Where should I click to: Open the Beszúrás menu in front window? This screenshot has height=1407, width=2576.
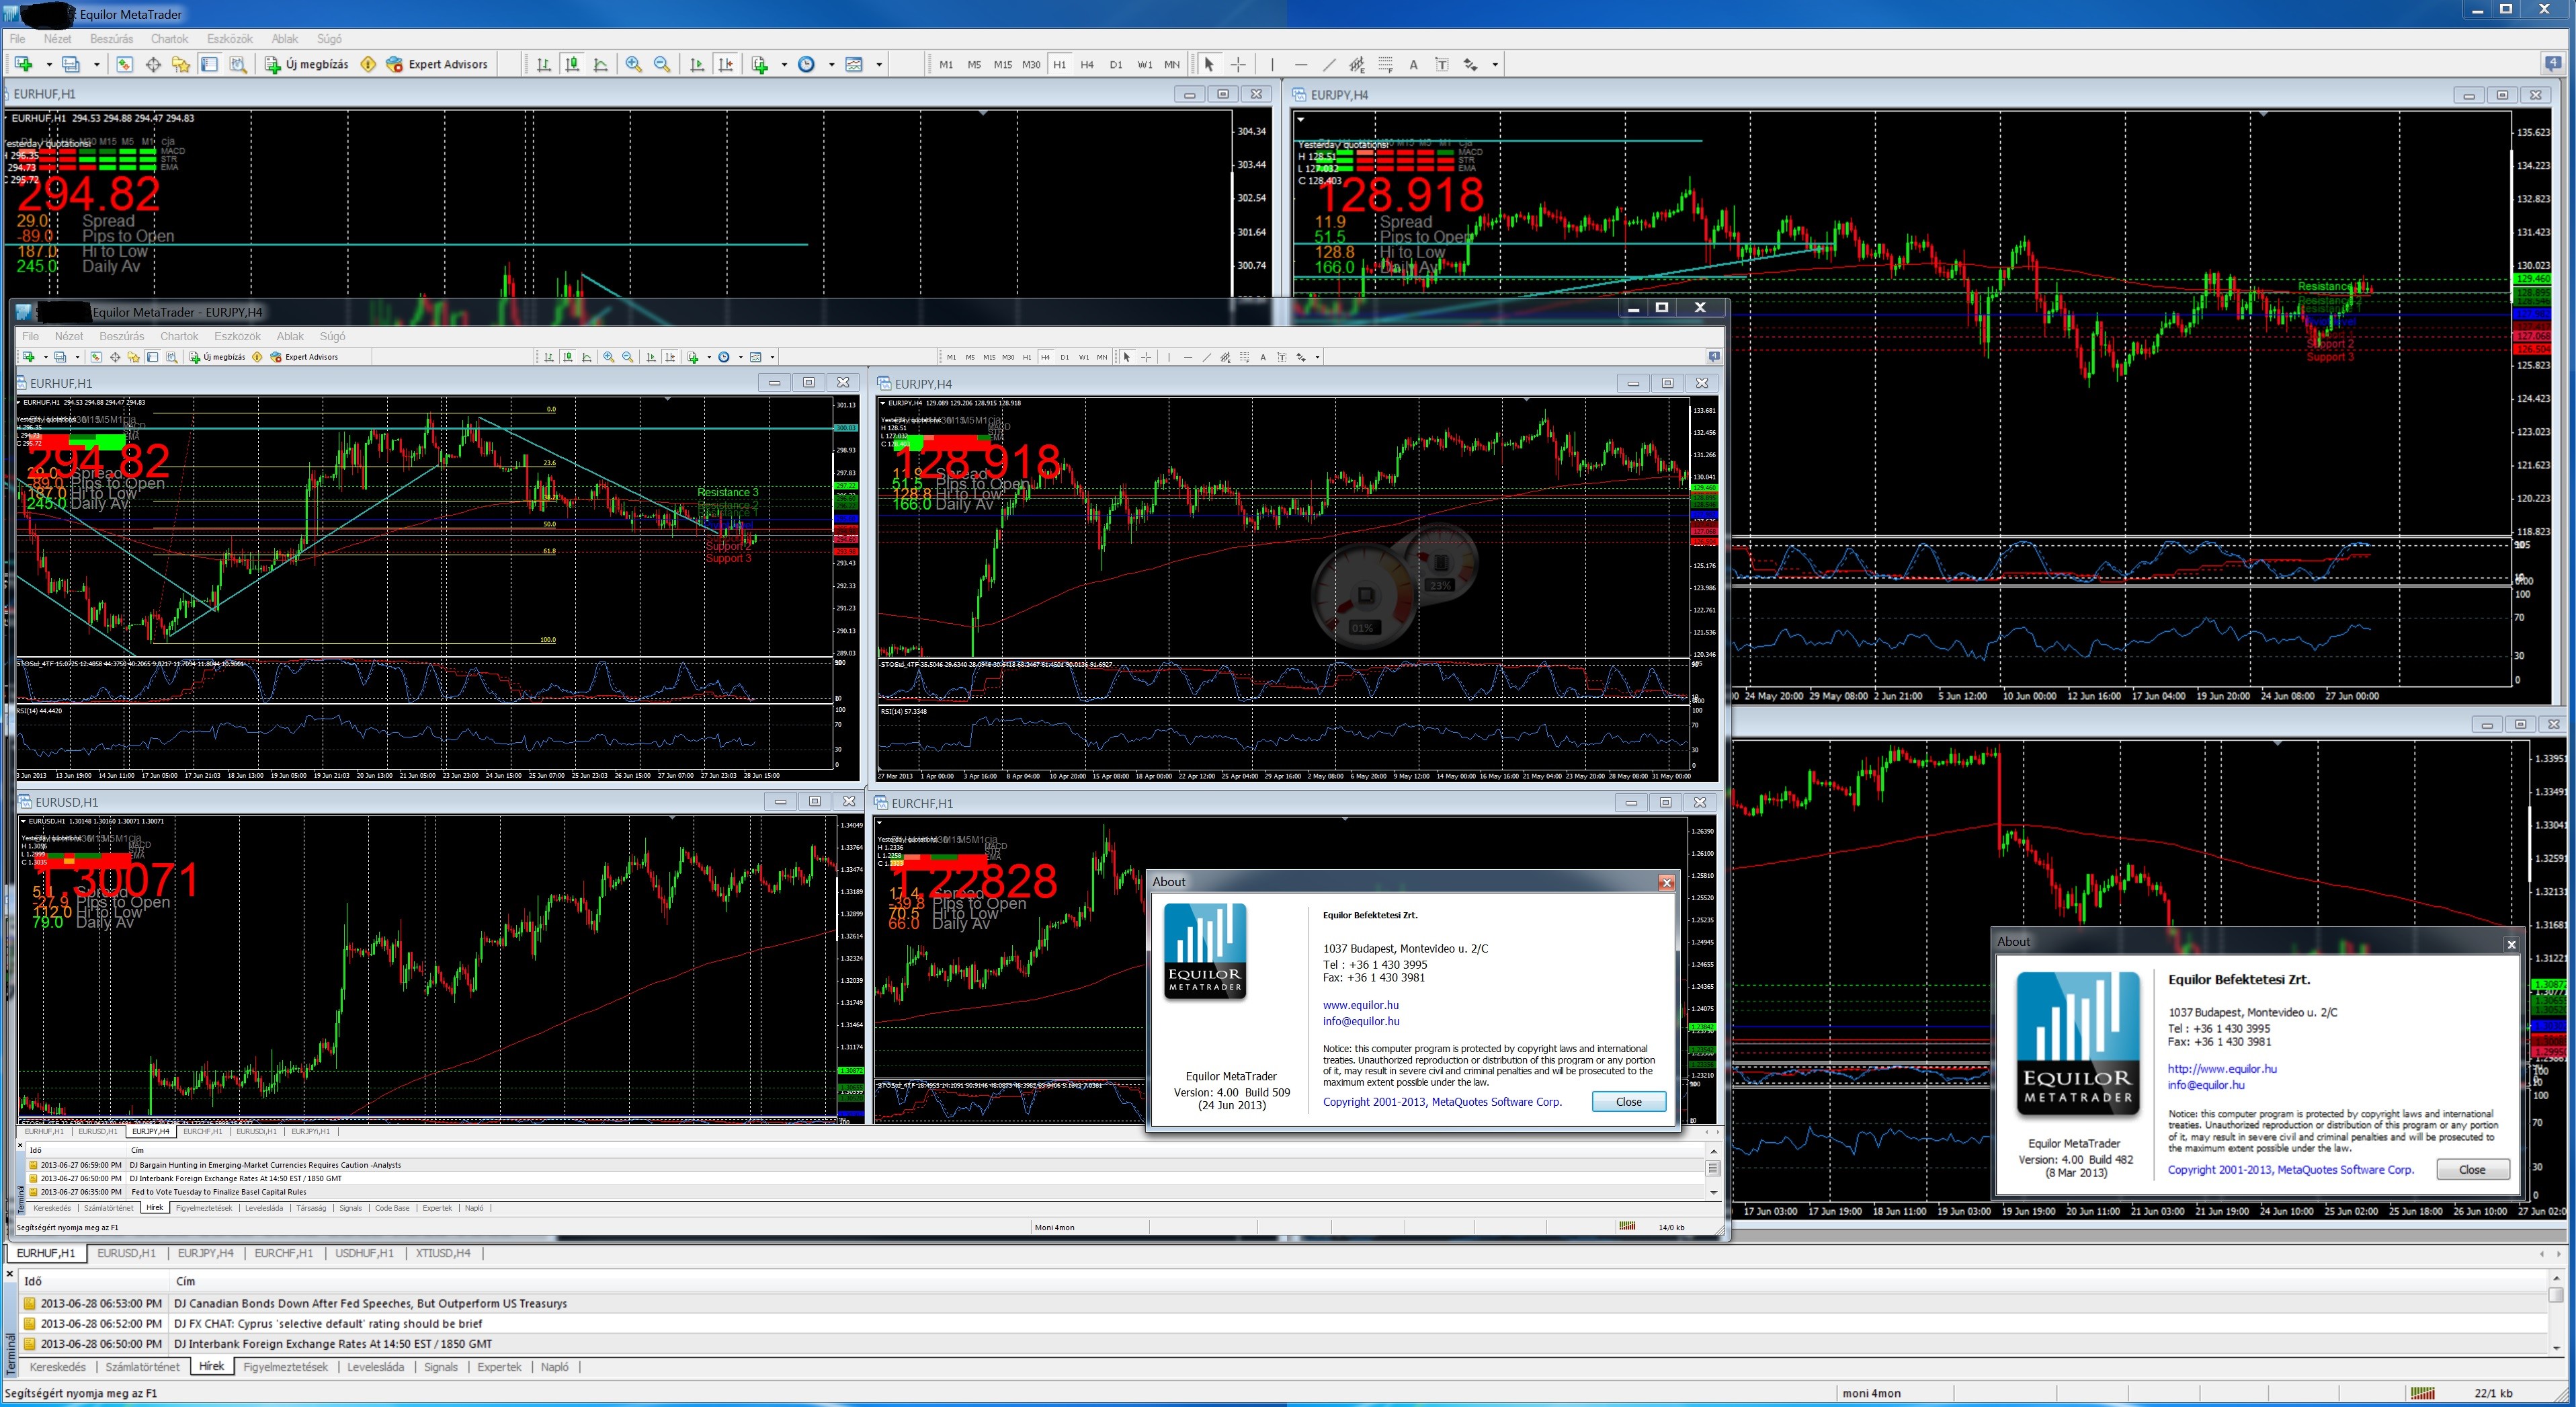click(x=122, y=336)
